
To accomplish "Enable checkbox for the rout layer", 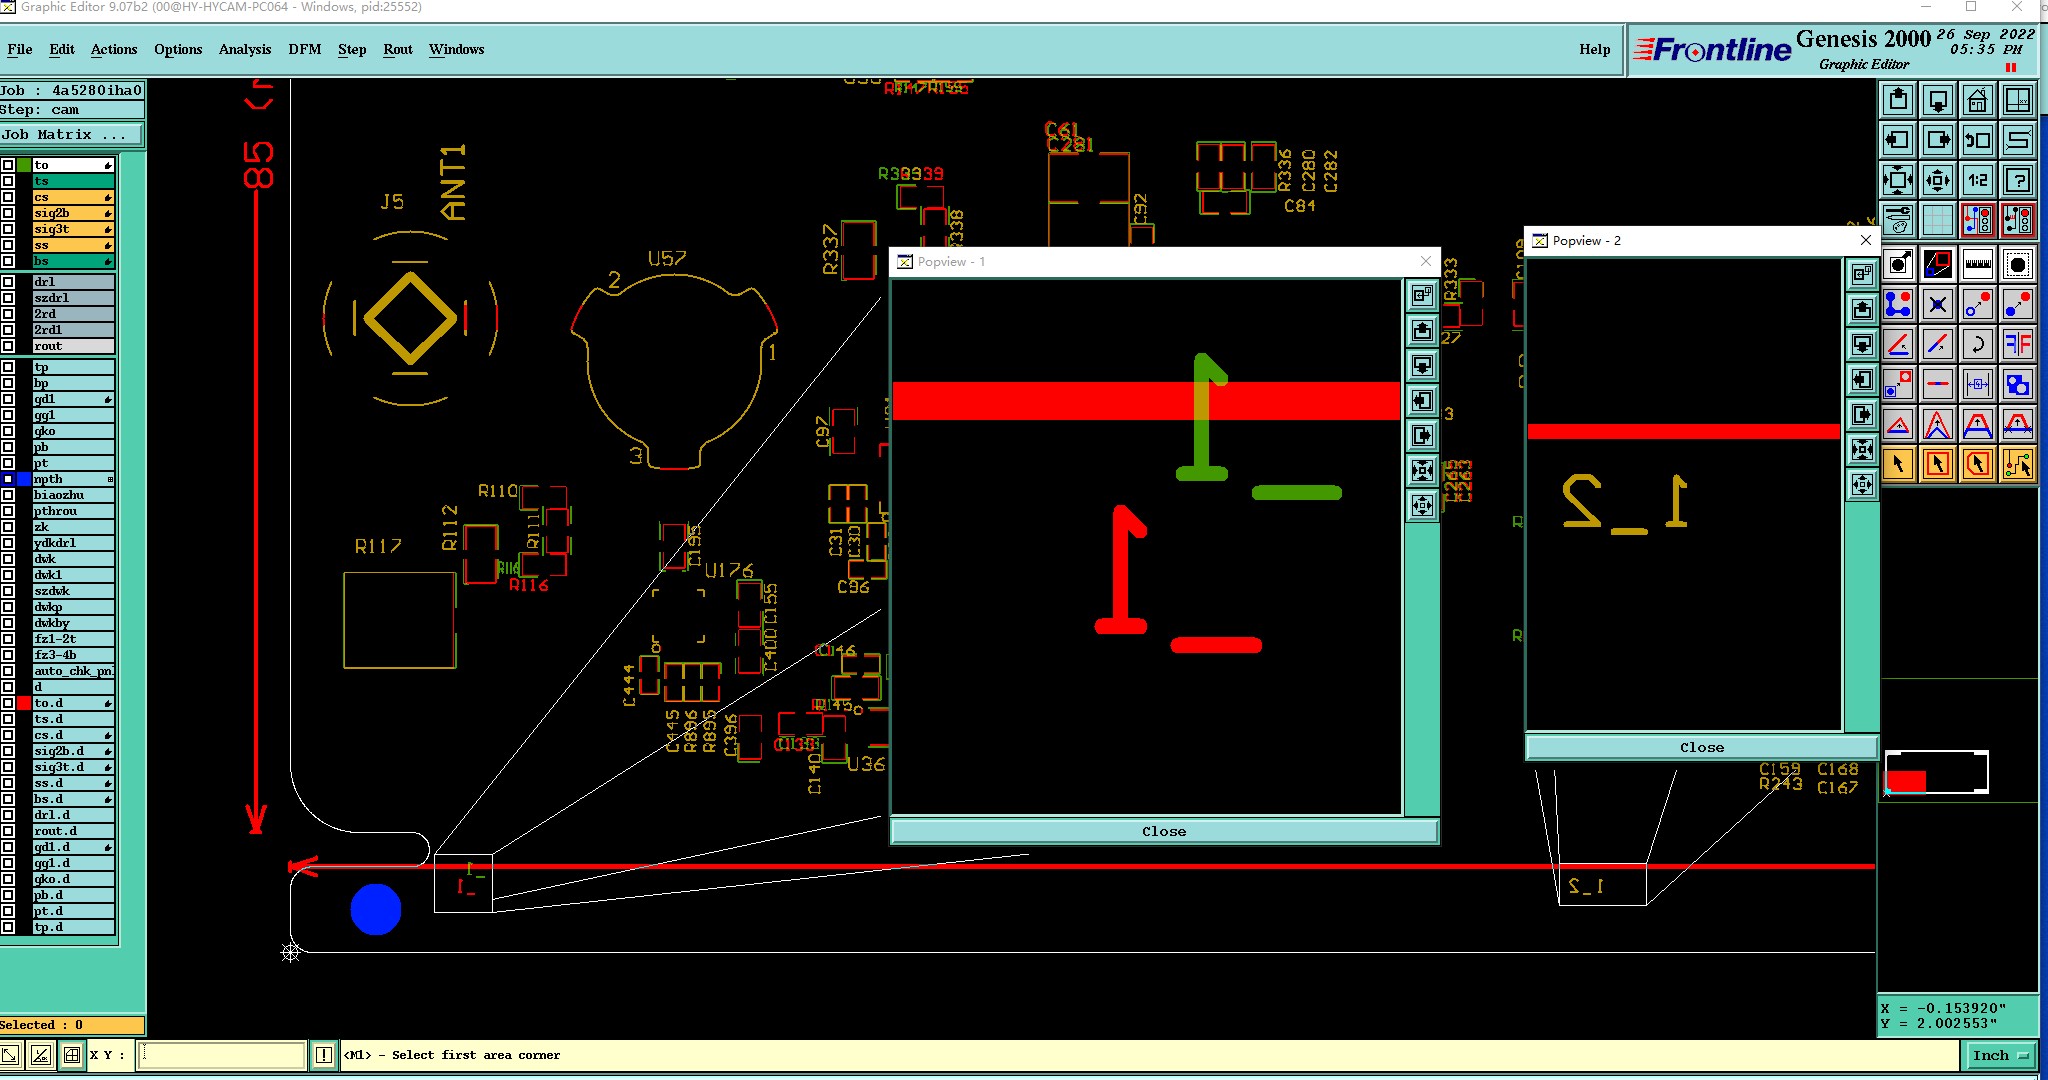I will coord(8,346).
